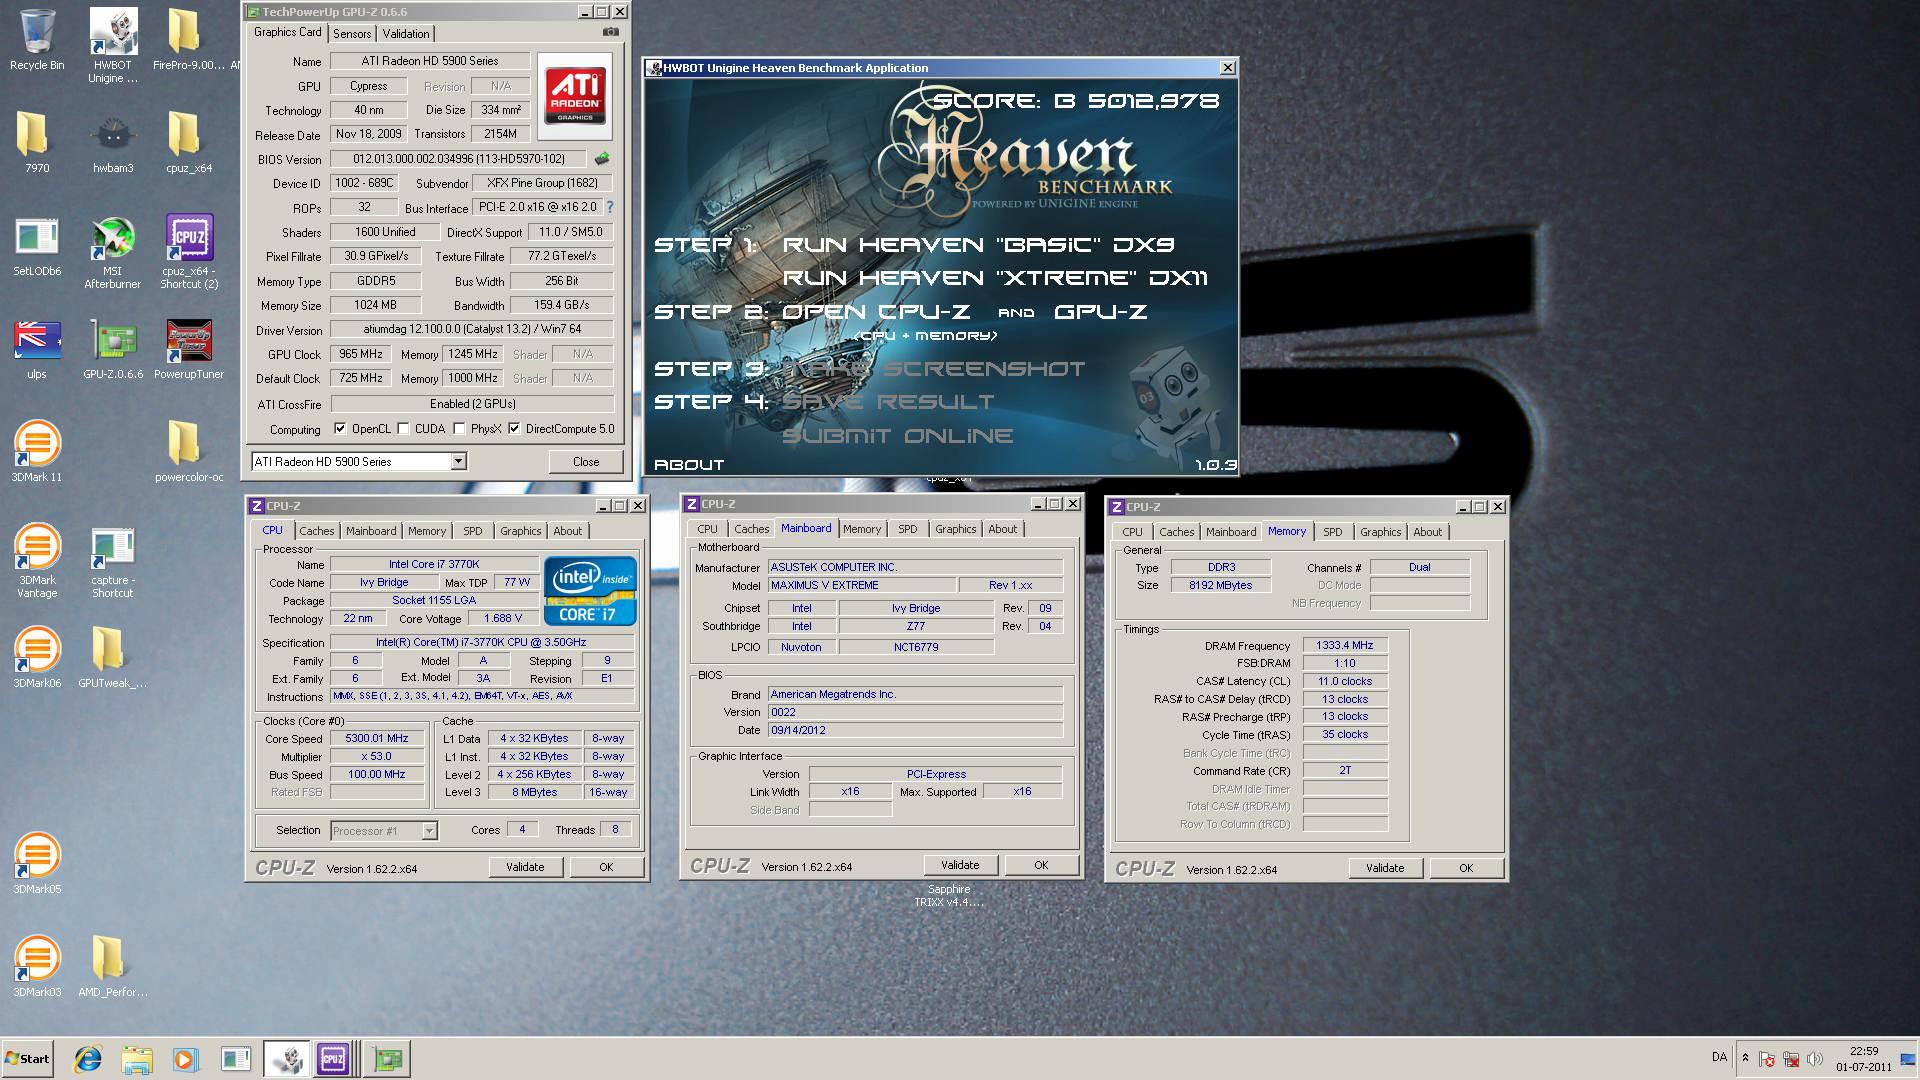Open Internet Explorer from taskbar
1920x1080 pixels.
pos(88,1059)
